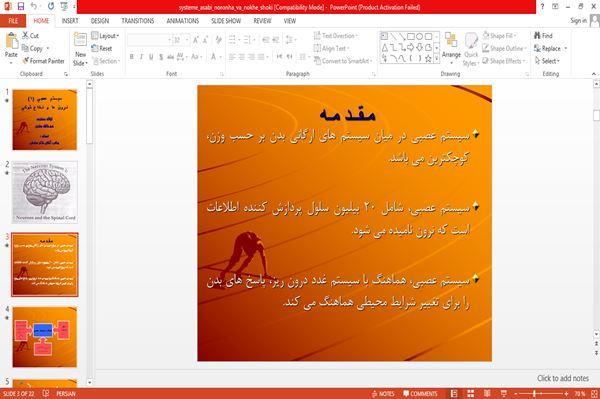
Task: Click the 70% zoom level
Action: (579, 394)
